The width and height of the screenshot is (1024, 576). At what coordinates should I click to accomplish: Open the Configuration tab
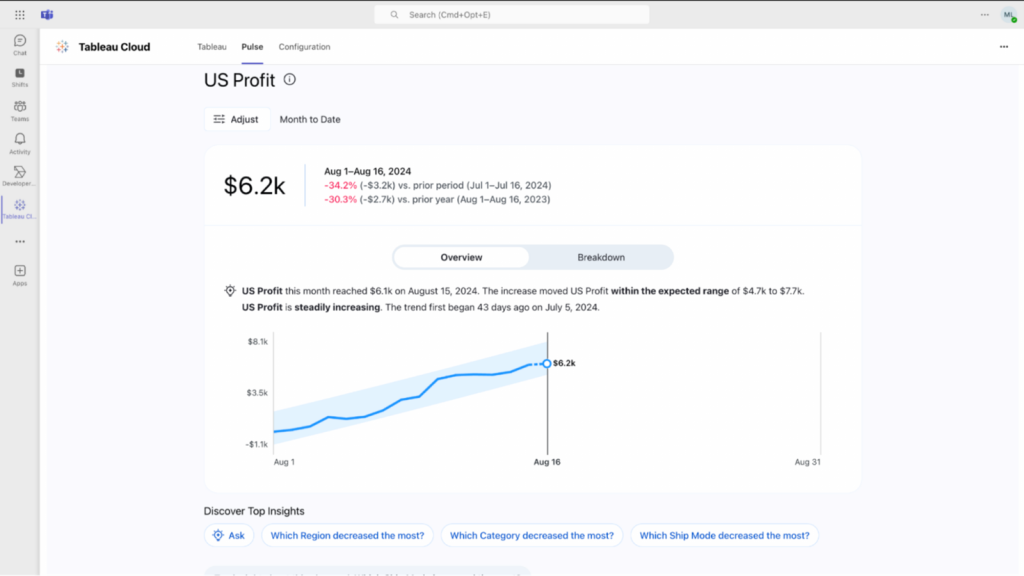pos(304,47)
